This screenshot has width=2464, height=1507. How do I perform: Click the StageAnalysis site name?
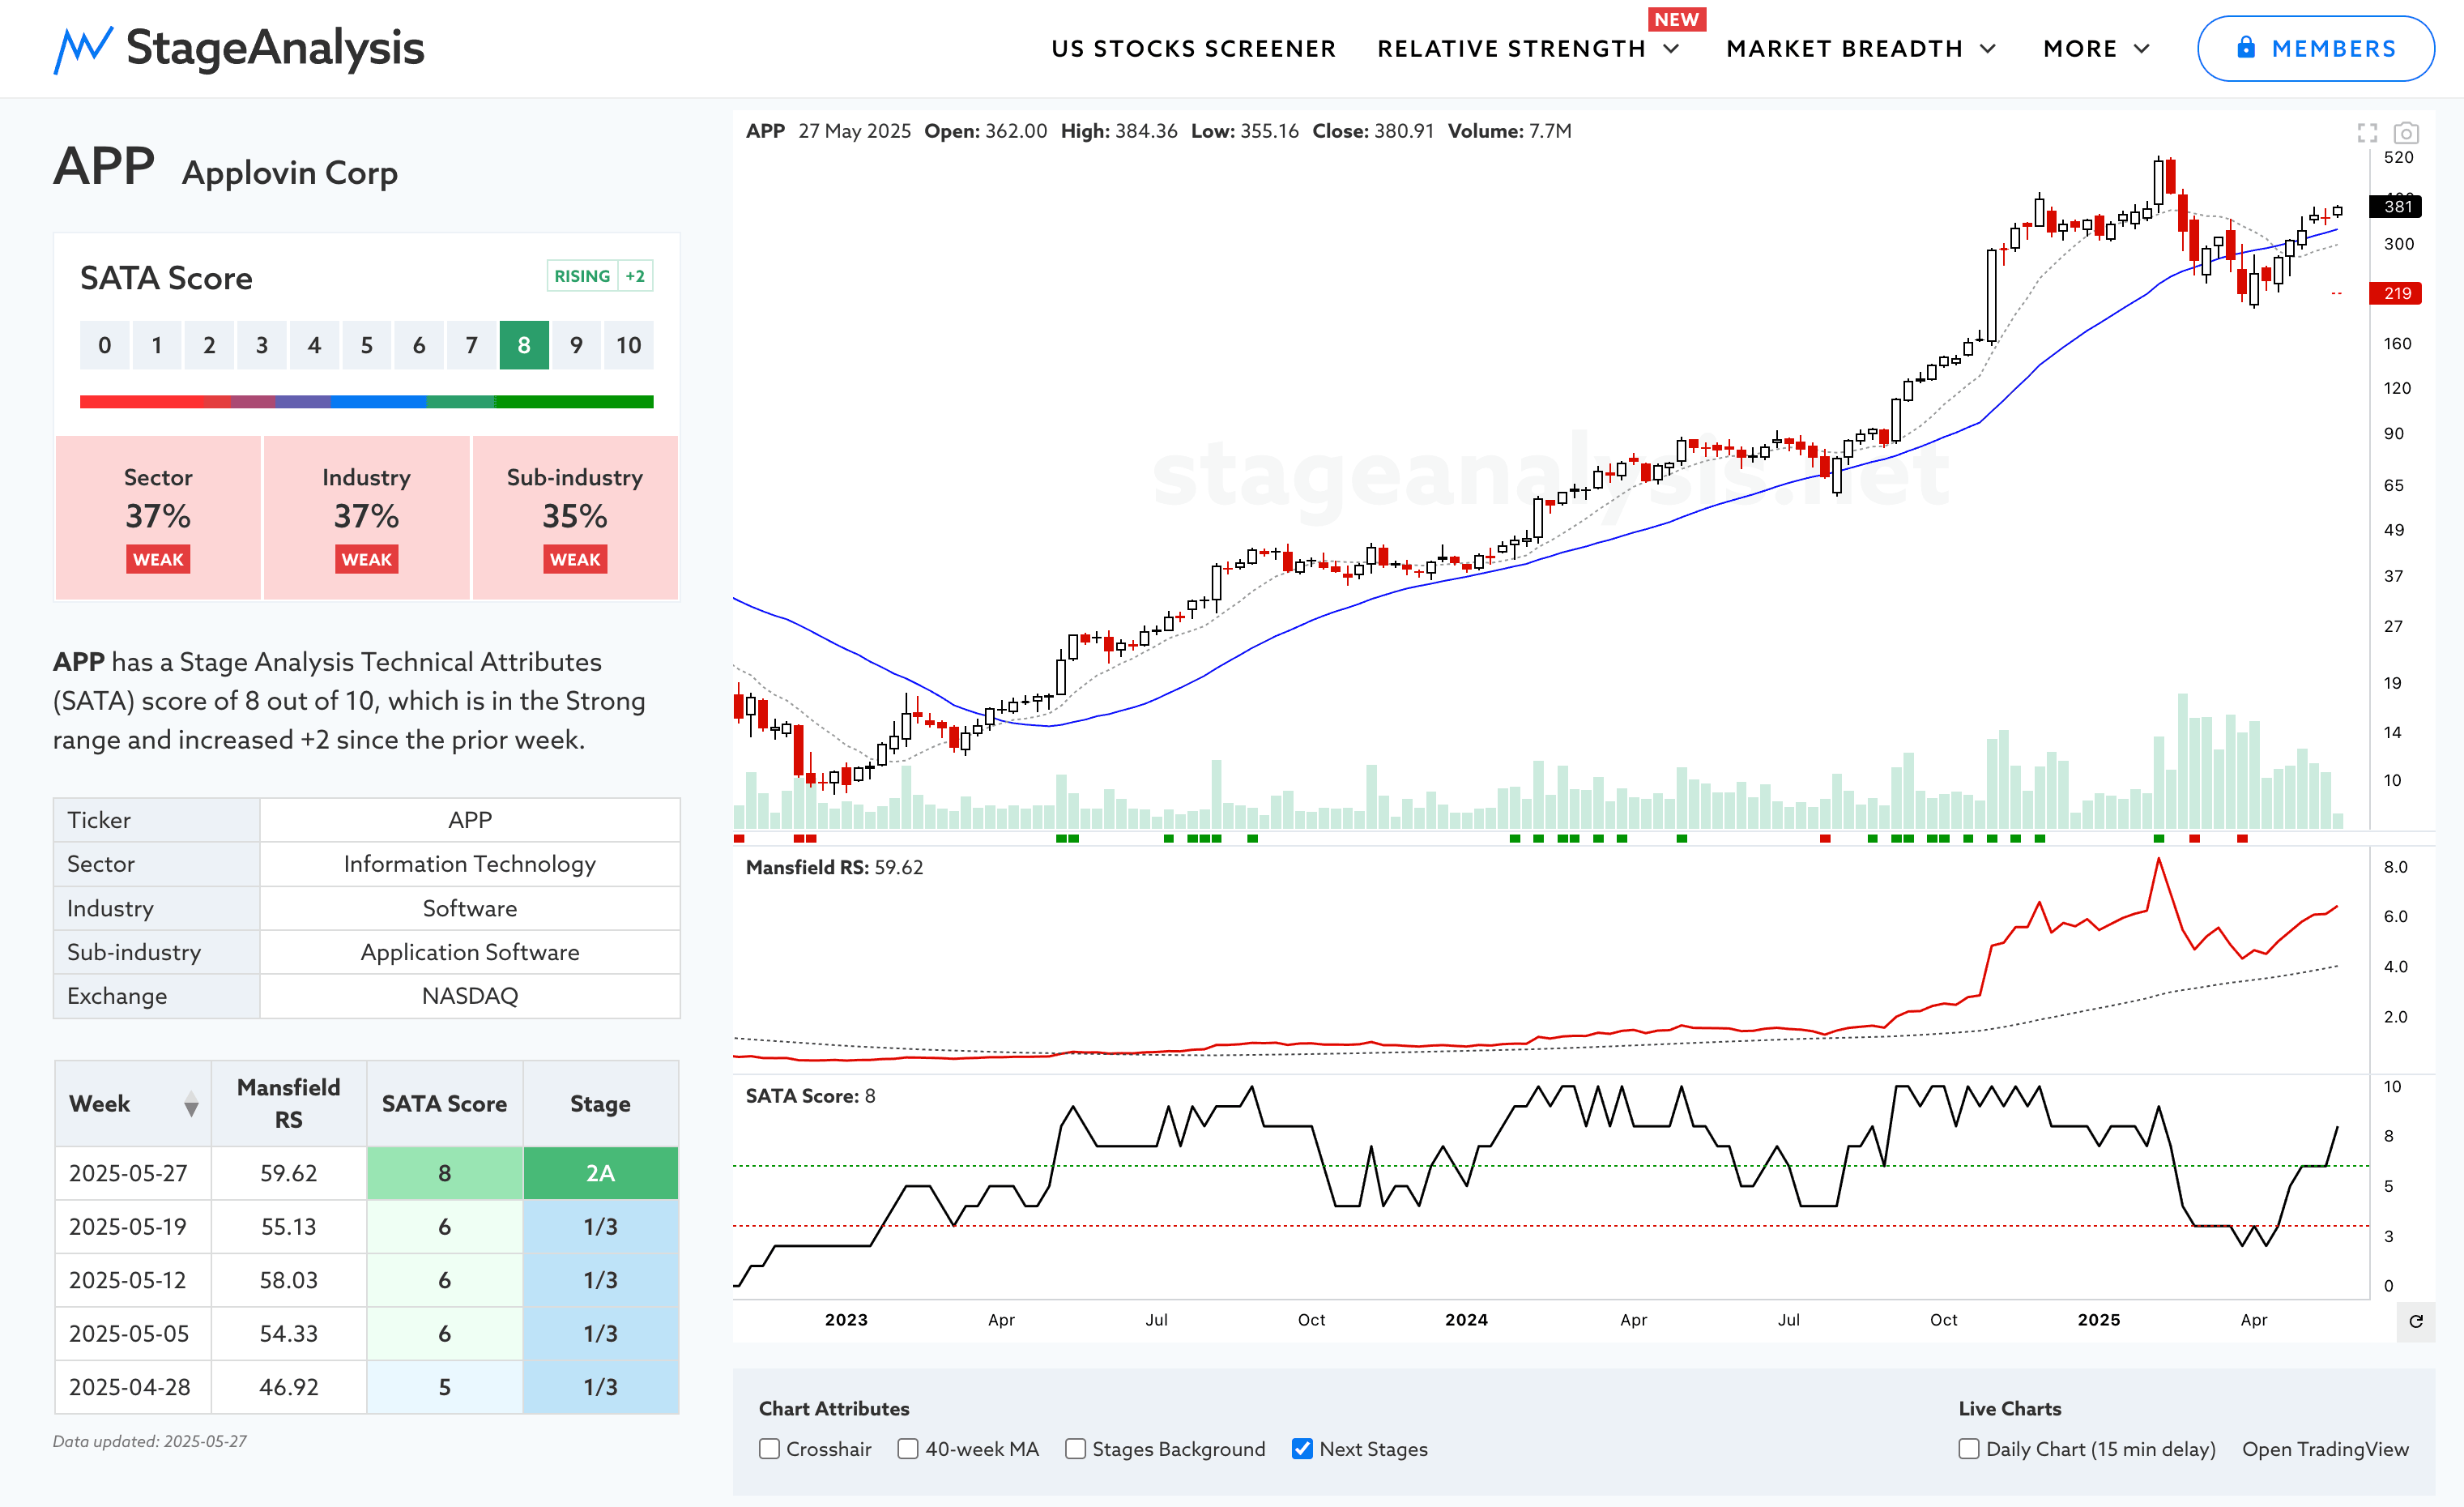coord(275,48)
